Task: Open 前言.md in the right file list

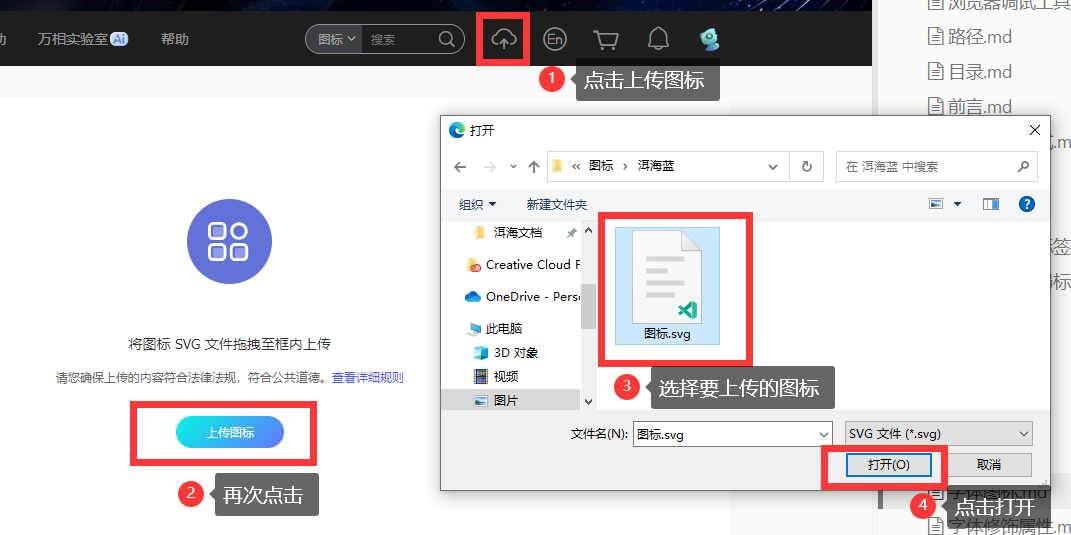Action: (x=970, y=107)
